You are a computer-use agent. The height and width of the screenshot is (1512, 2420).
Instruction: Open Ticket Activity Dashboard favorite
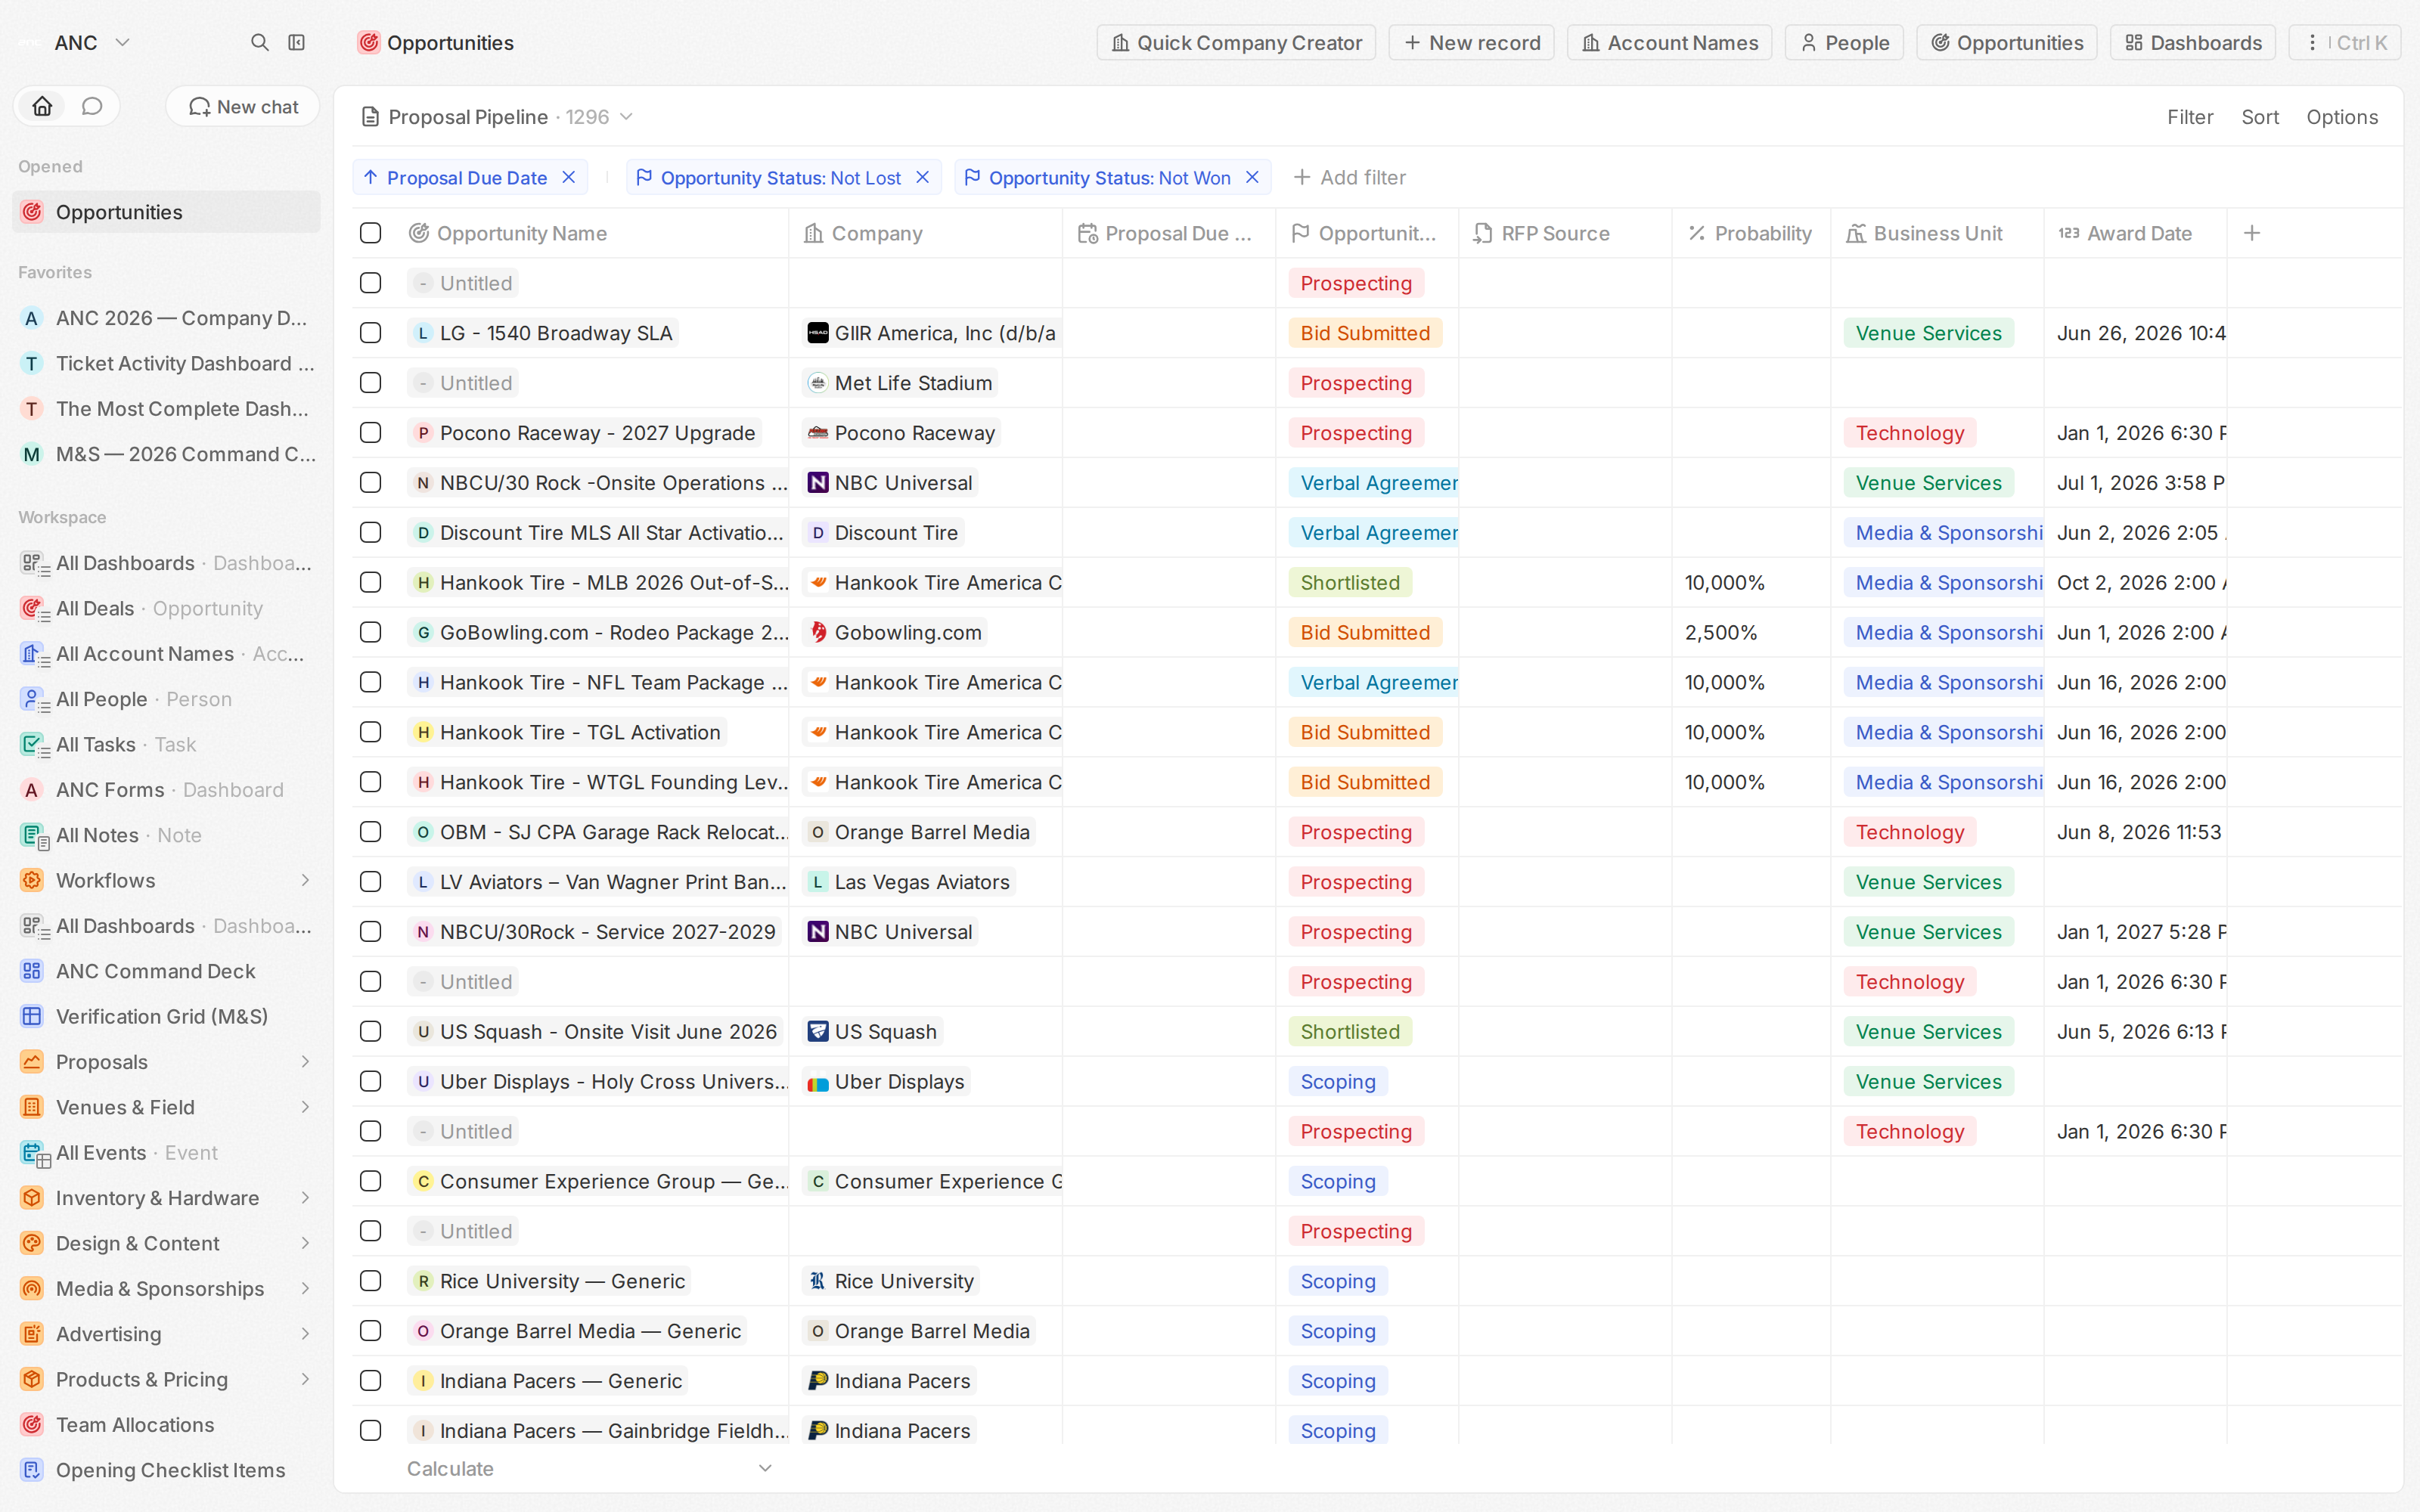tap(167, 363)
